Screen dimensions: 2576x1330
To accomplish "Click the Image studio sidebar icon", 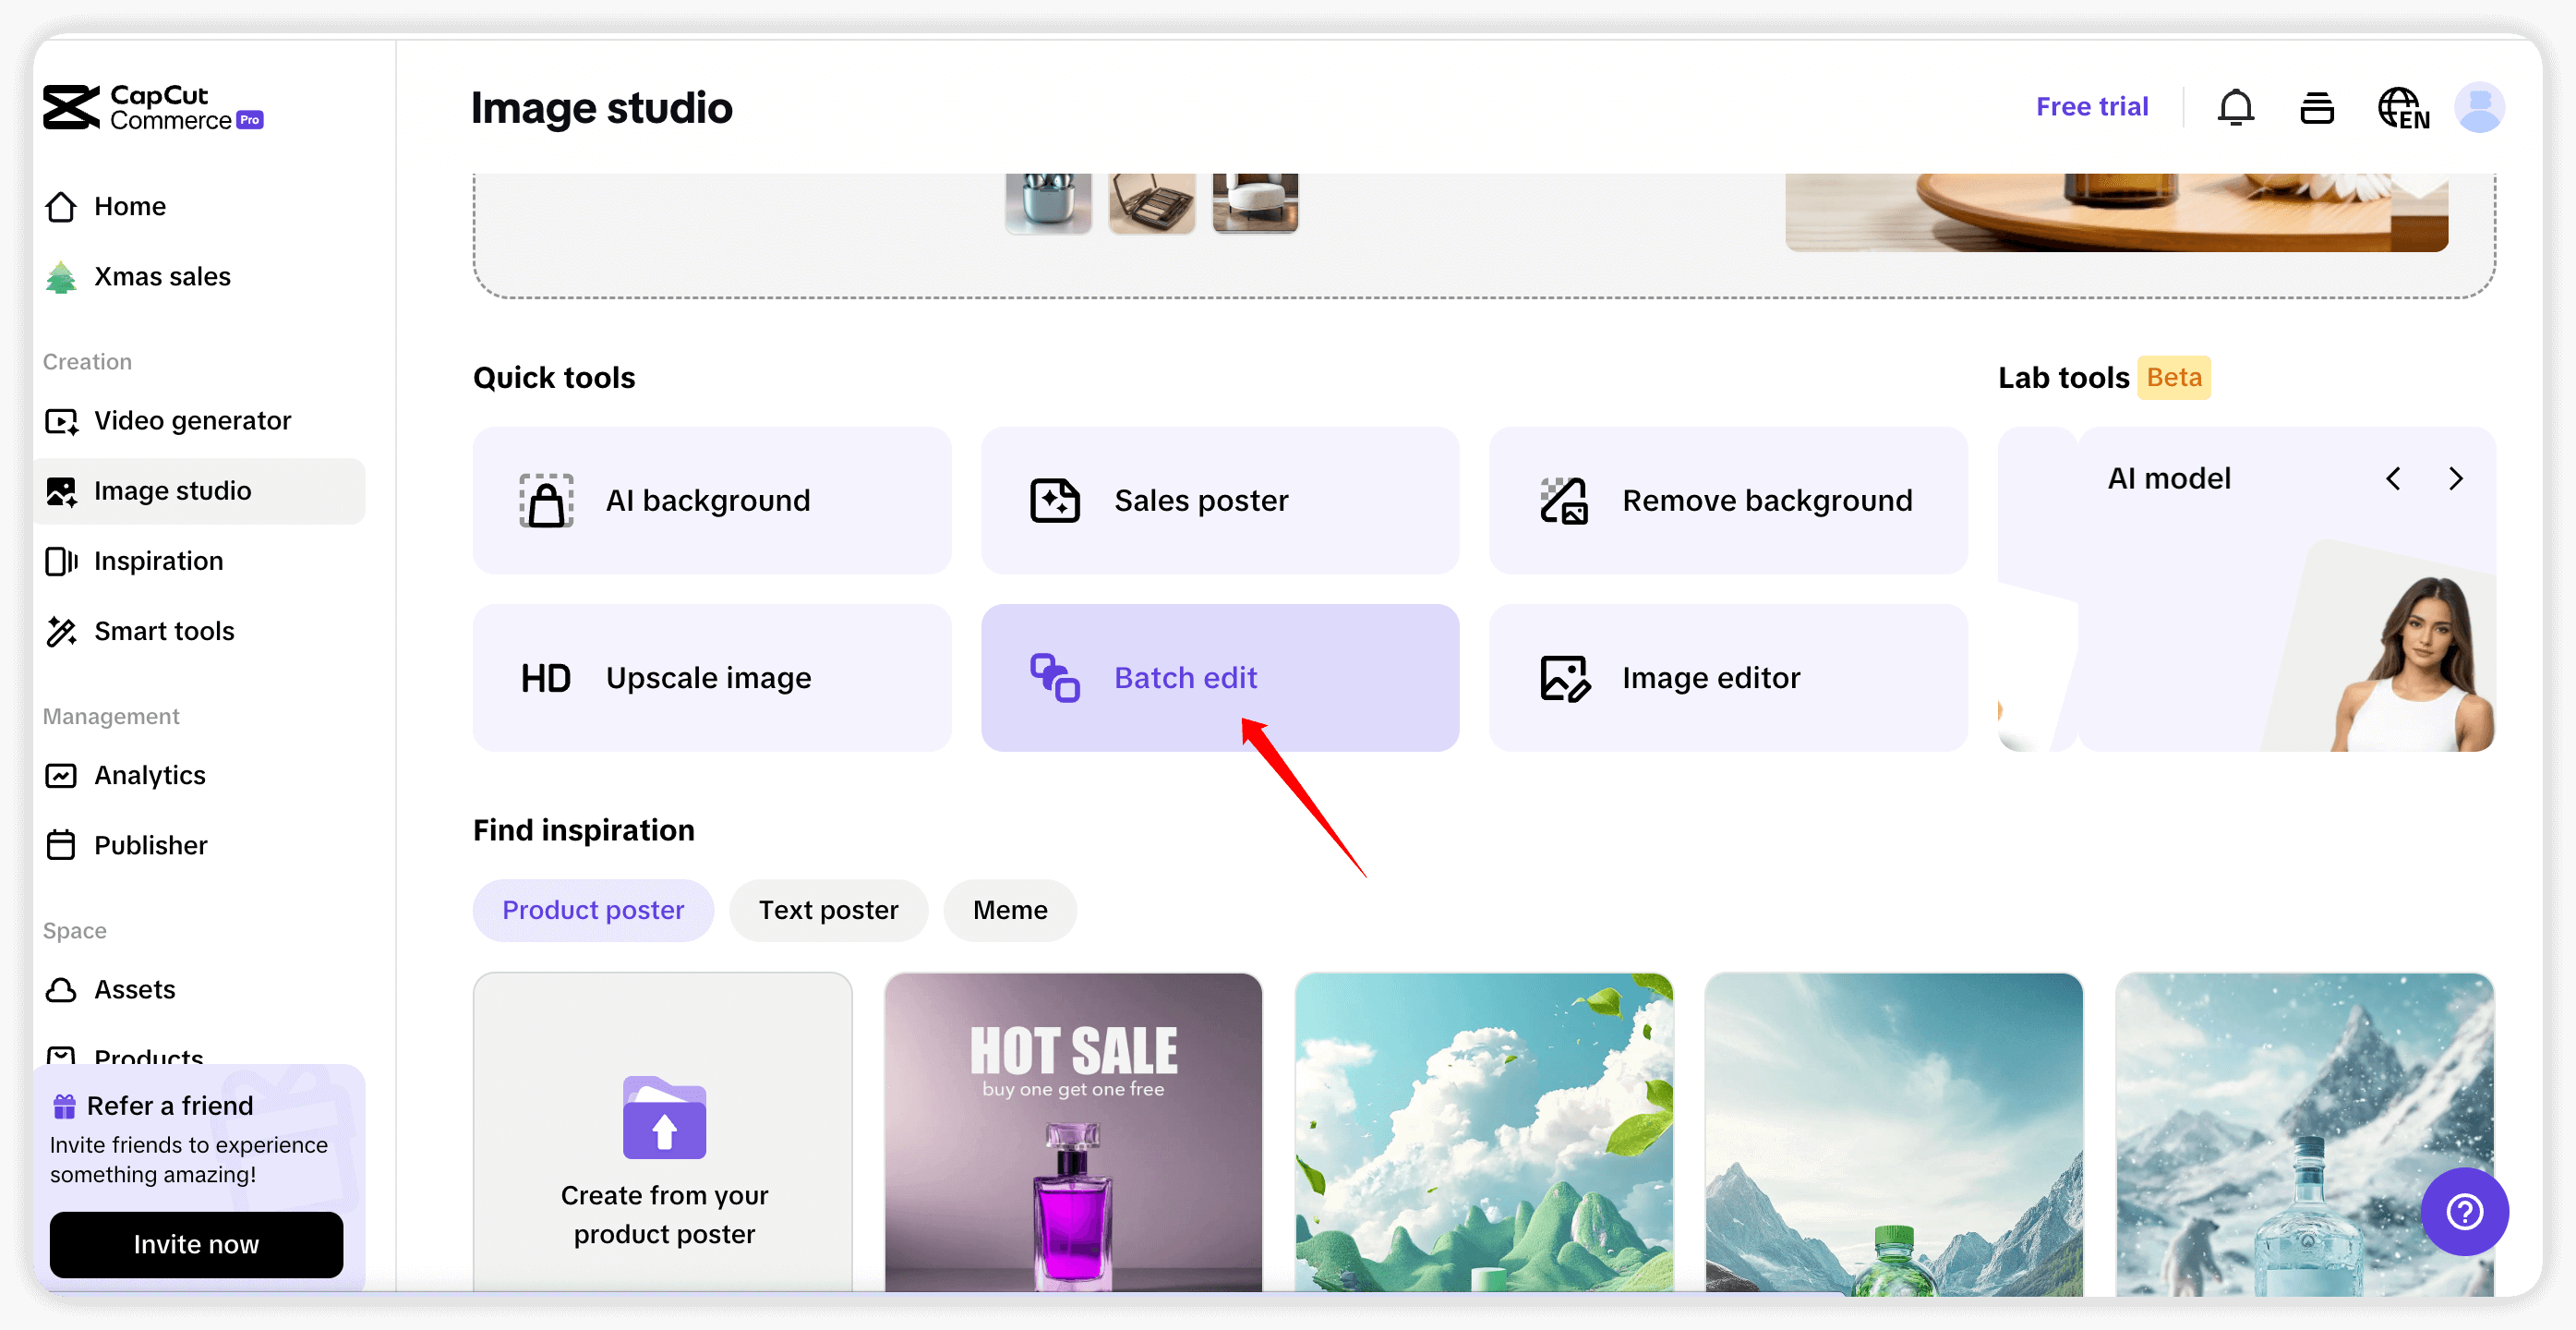I will click(61, 491).
